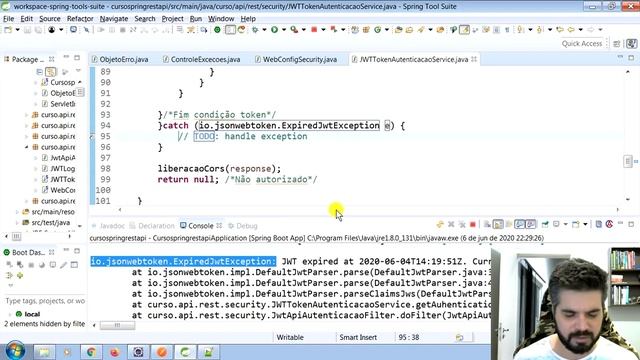Open the Debug configurations dropdown arrow
640x360 pixels.
click(264, 30)
